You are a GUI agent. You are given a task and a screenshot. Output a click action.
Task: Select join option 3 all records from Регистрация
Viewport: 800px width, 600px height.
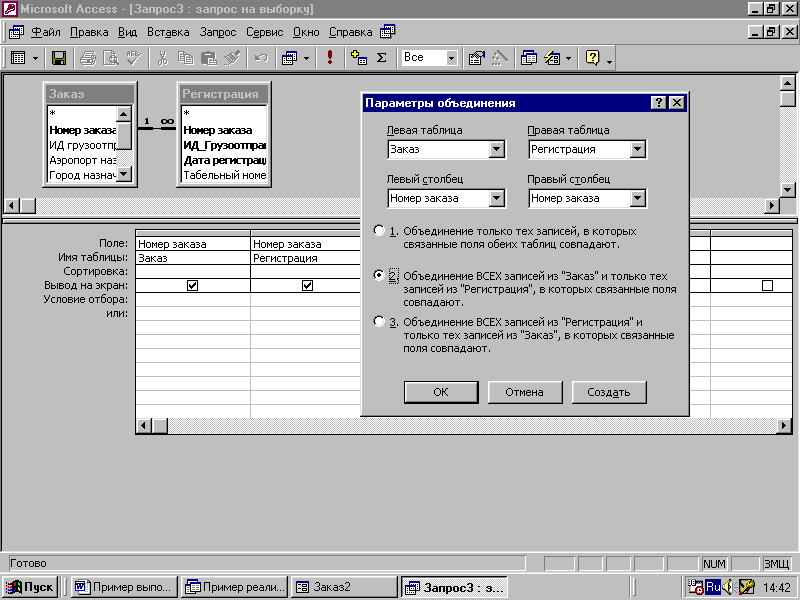coord(379,321)
